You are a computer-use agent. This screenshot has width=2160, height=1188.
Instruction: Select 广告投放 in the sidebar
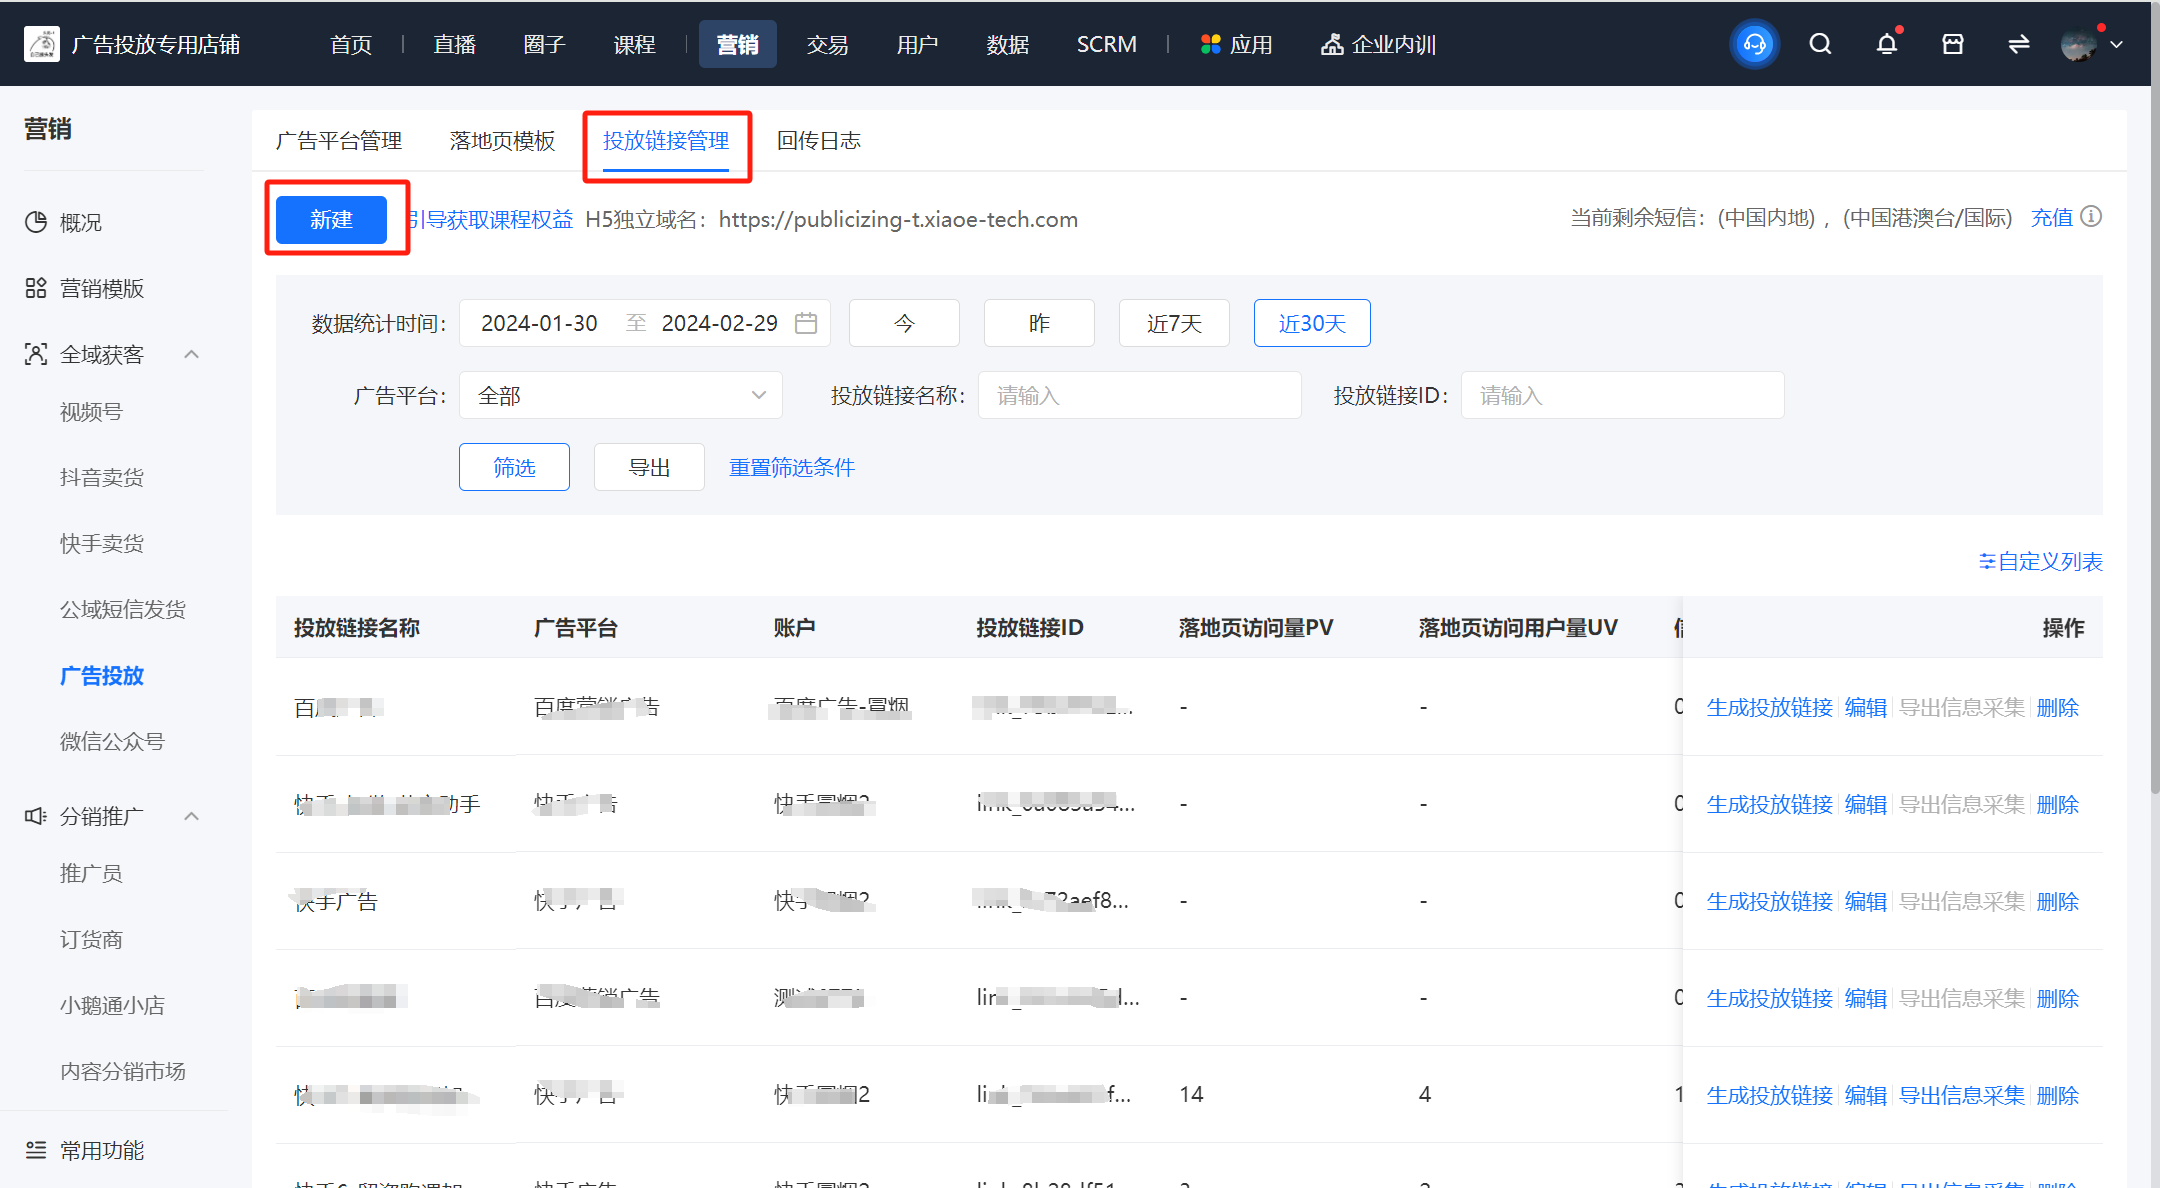click(x=102, y=675)
